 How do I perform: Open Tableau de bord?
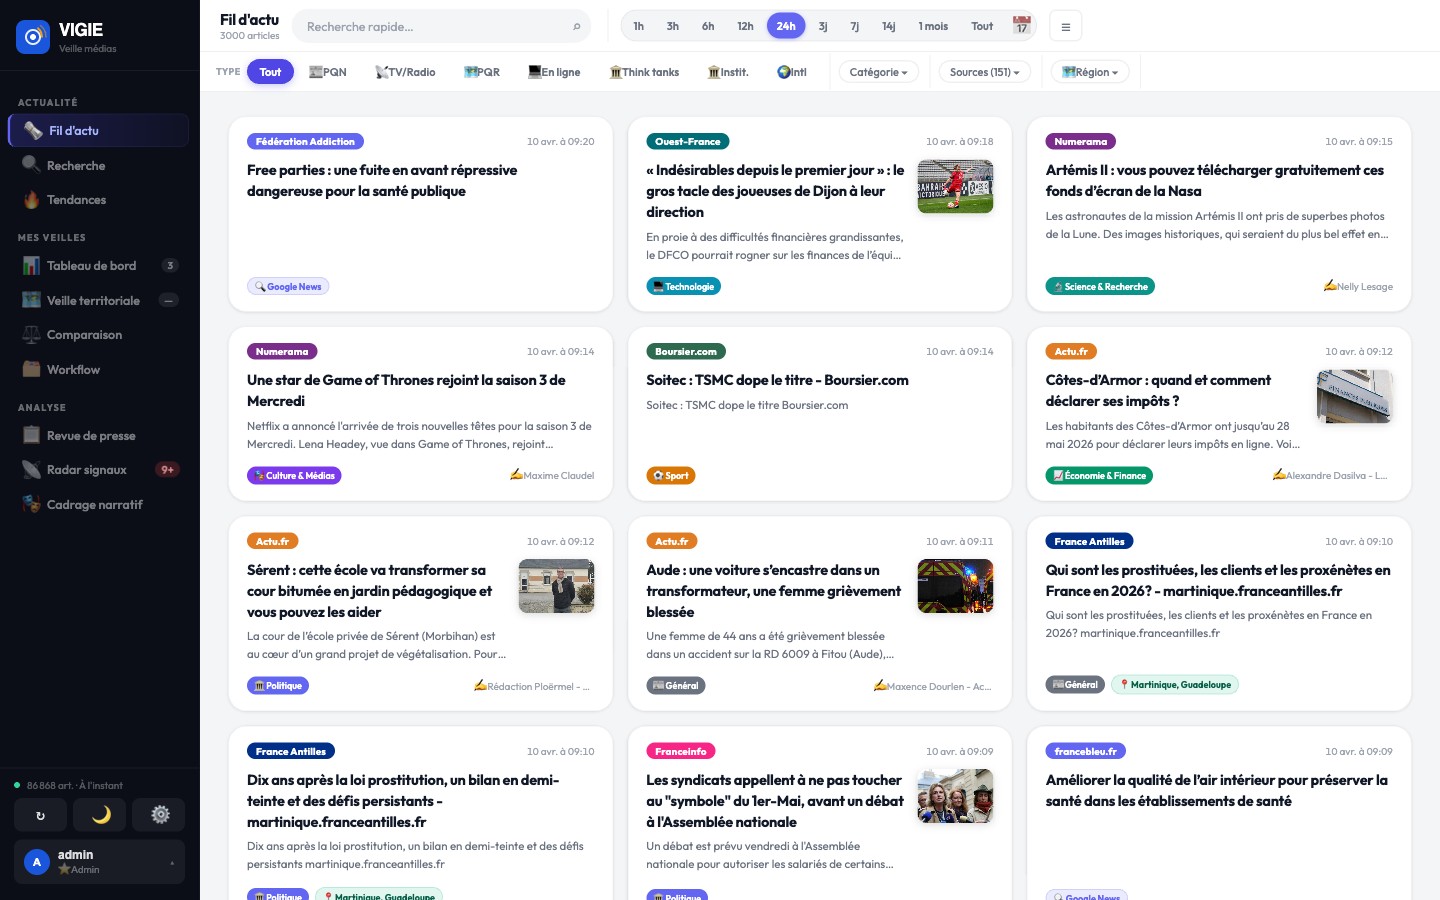pyautogui.click(x=98, y=266)
